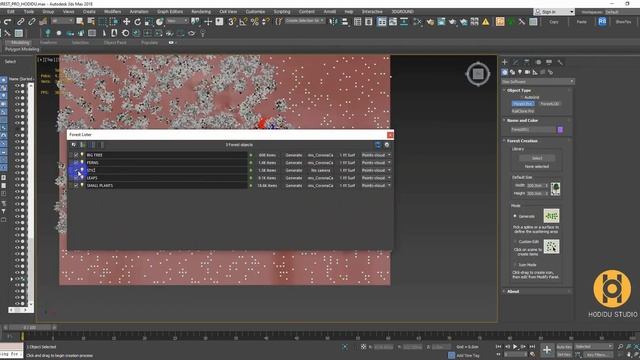
Task: Toggle the 3D Snaps icon
Action: point(232,22)
